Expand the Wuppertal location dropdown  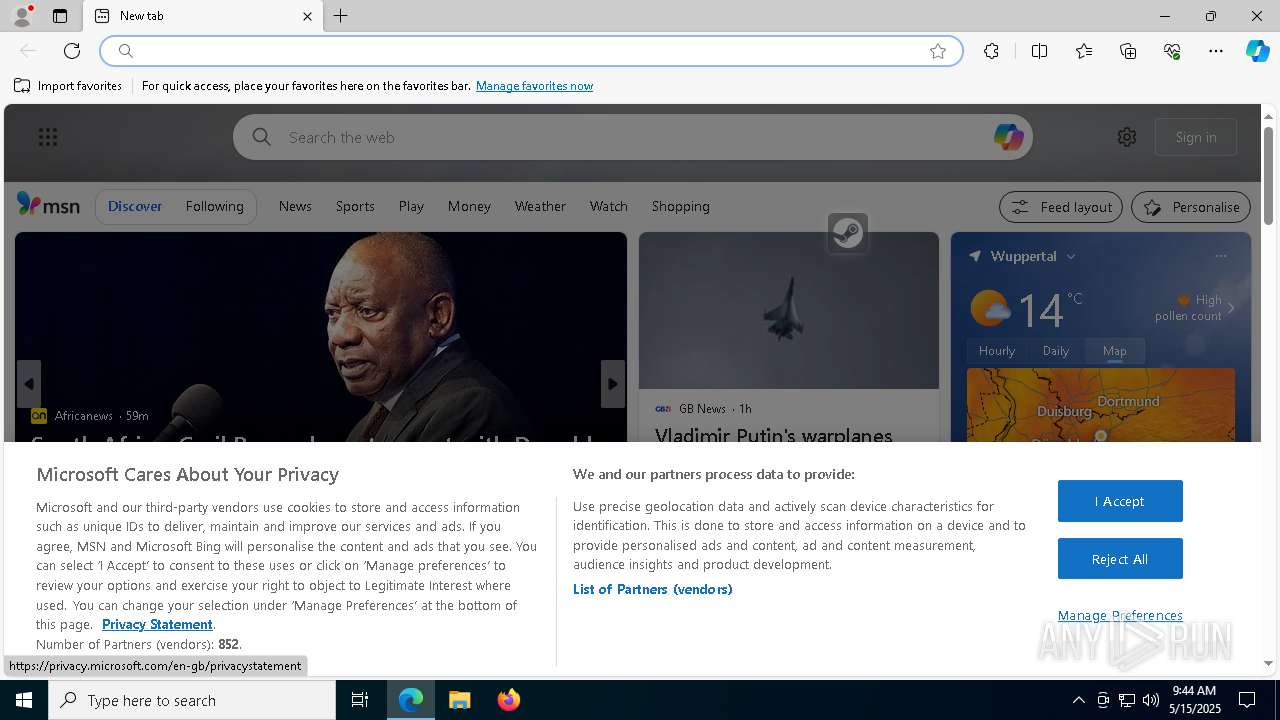(1071, 257)
